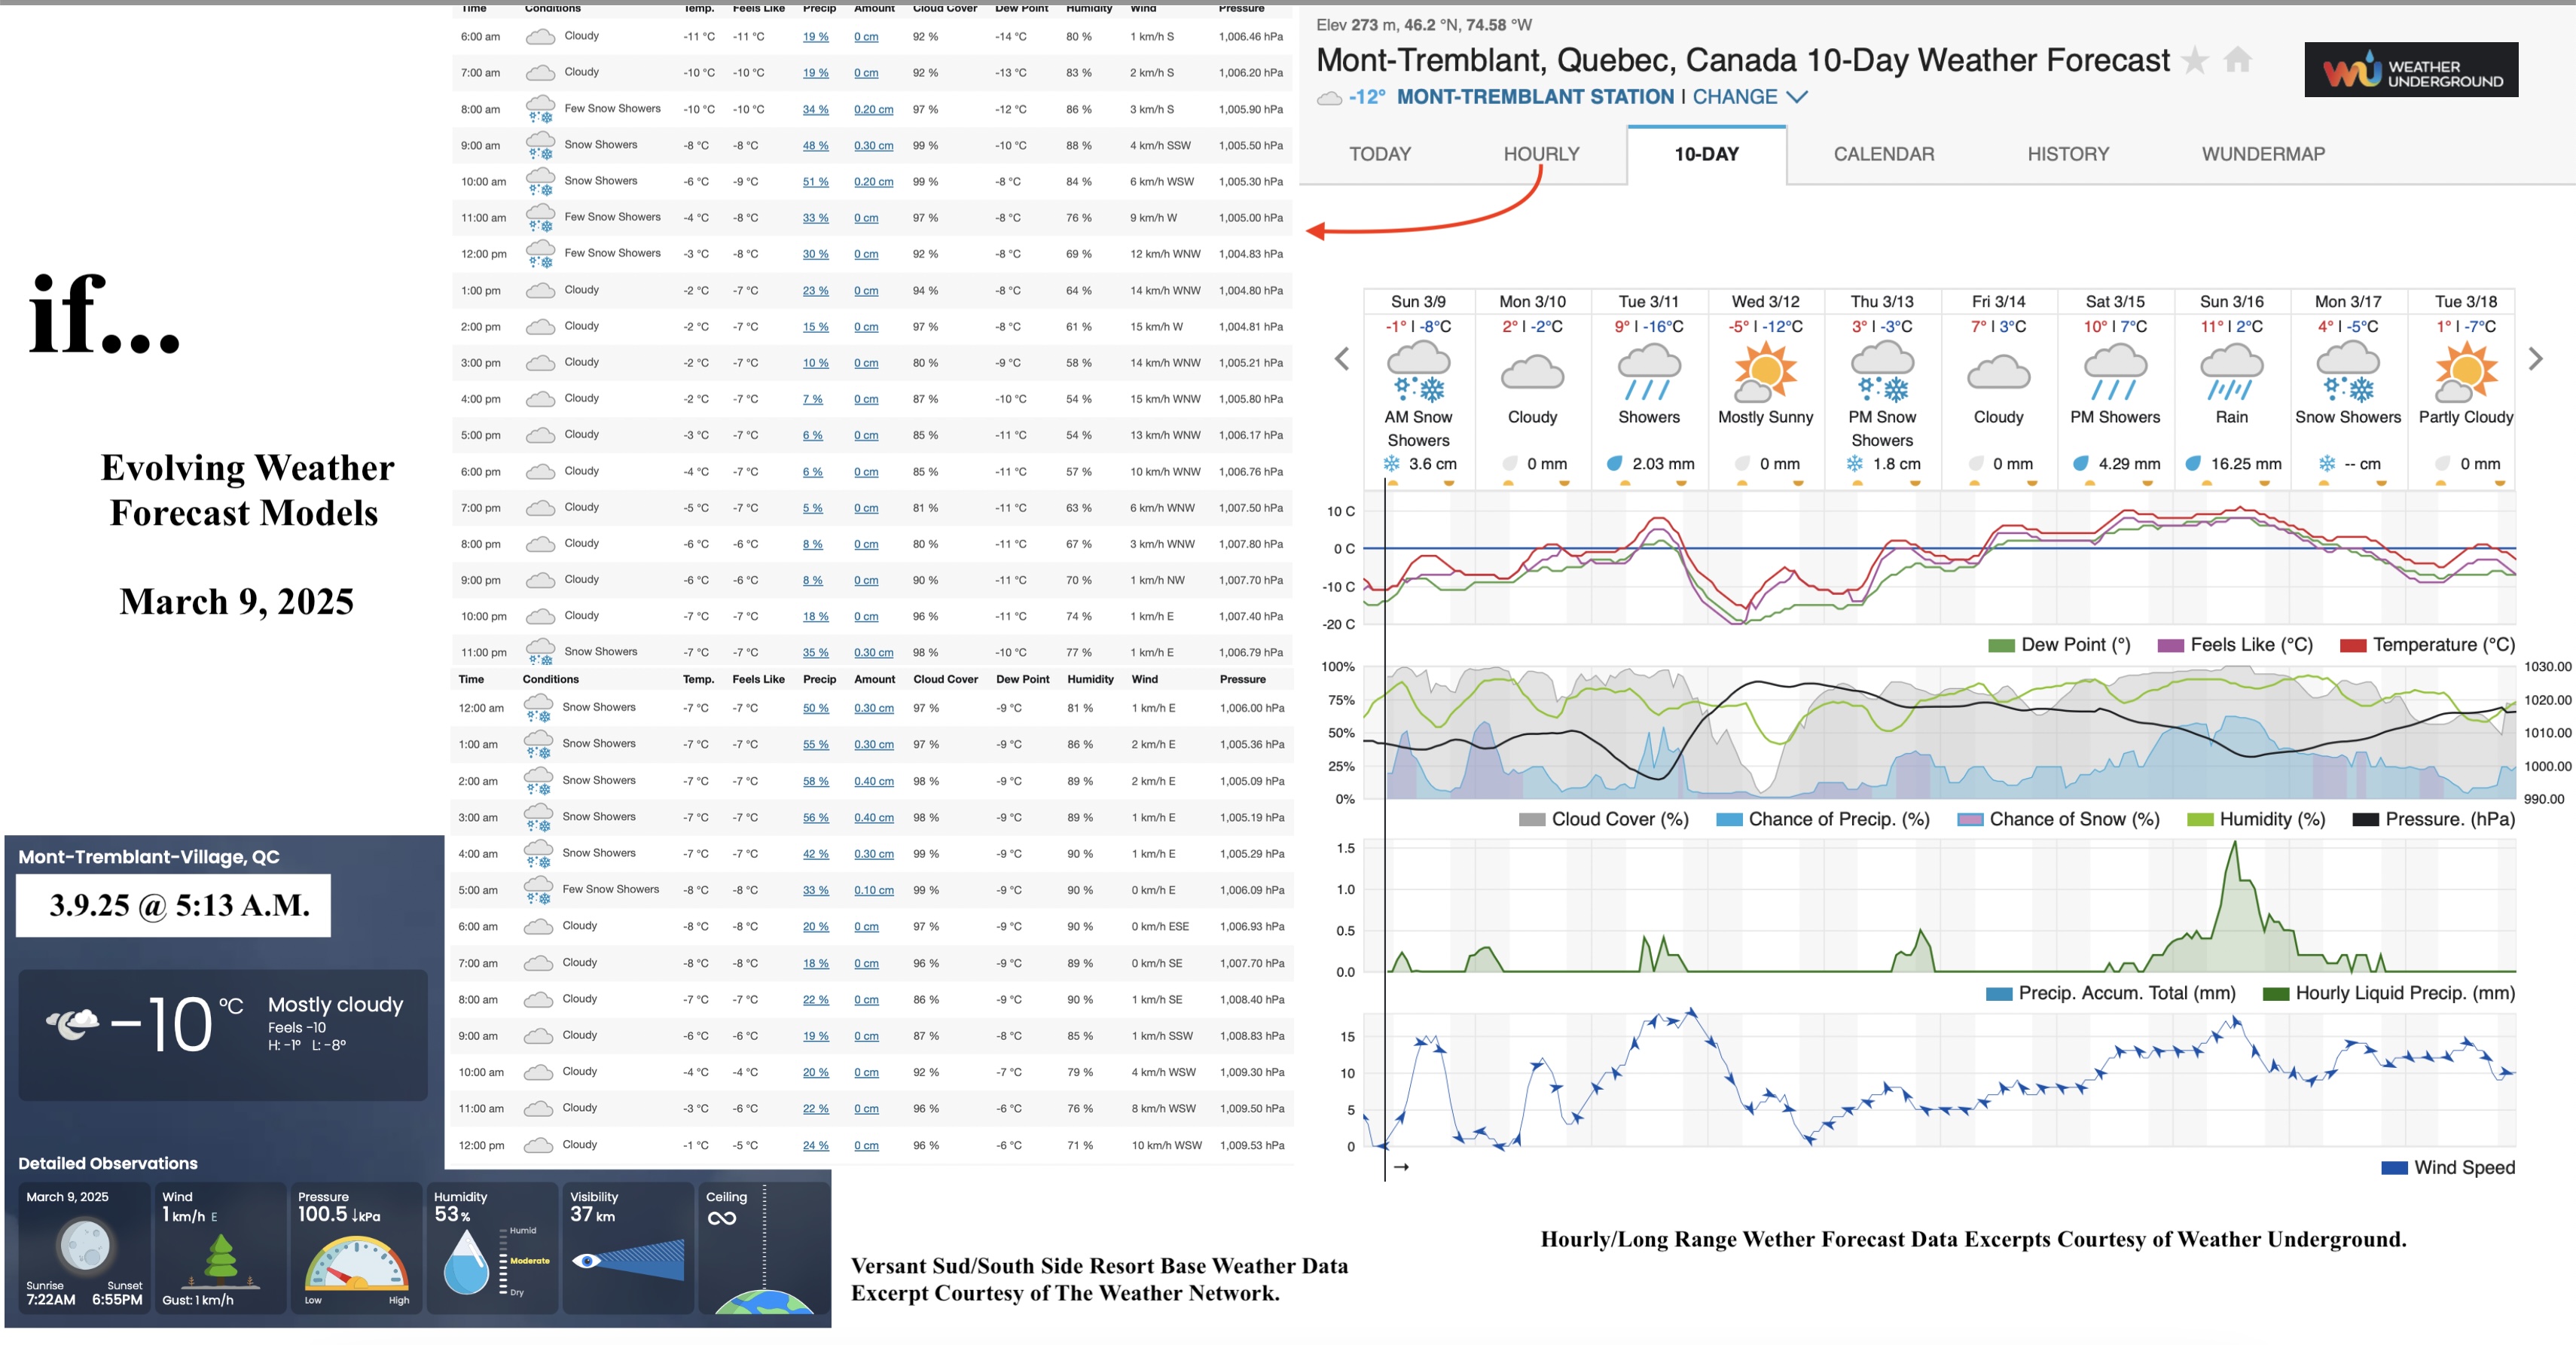This screenshot has width=2576, height=1345.
Task: Go to the HISTORY tab
Action: click(x=2068, y=154)
